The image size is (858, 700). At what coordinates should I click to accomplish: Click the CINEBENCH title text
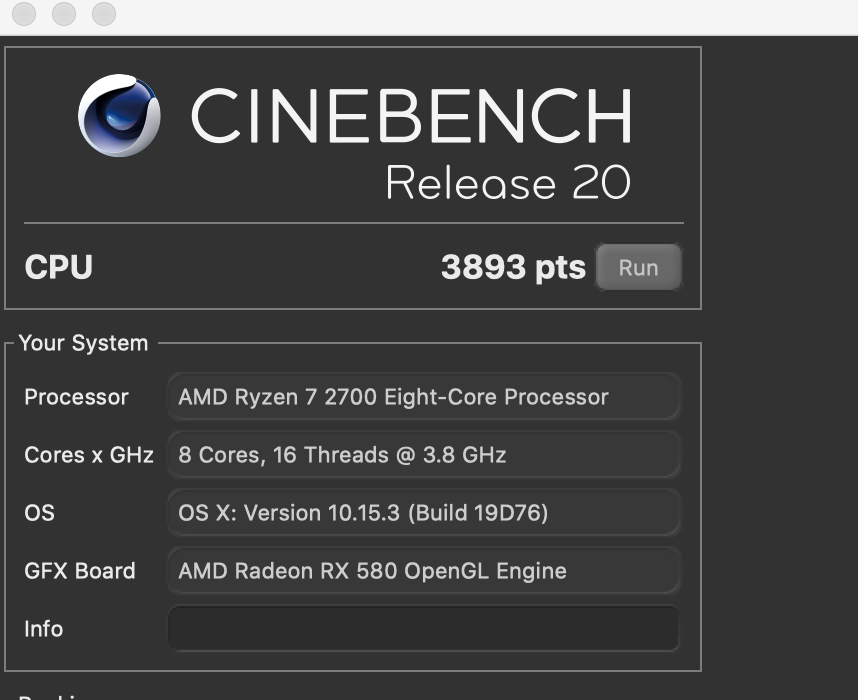(x=412, y=116)
